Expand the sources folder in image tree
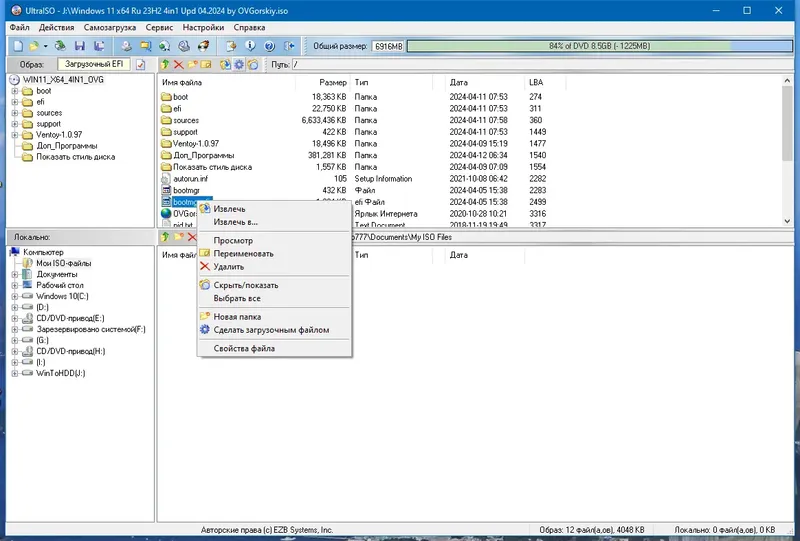 click(15, 113)
